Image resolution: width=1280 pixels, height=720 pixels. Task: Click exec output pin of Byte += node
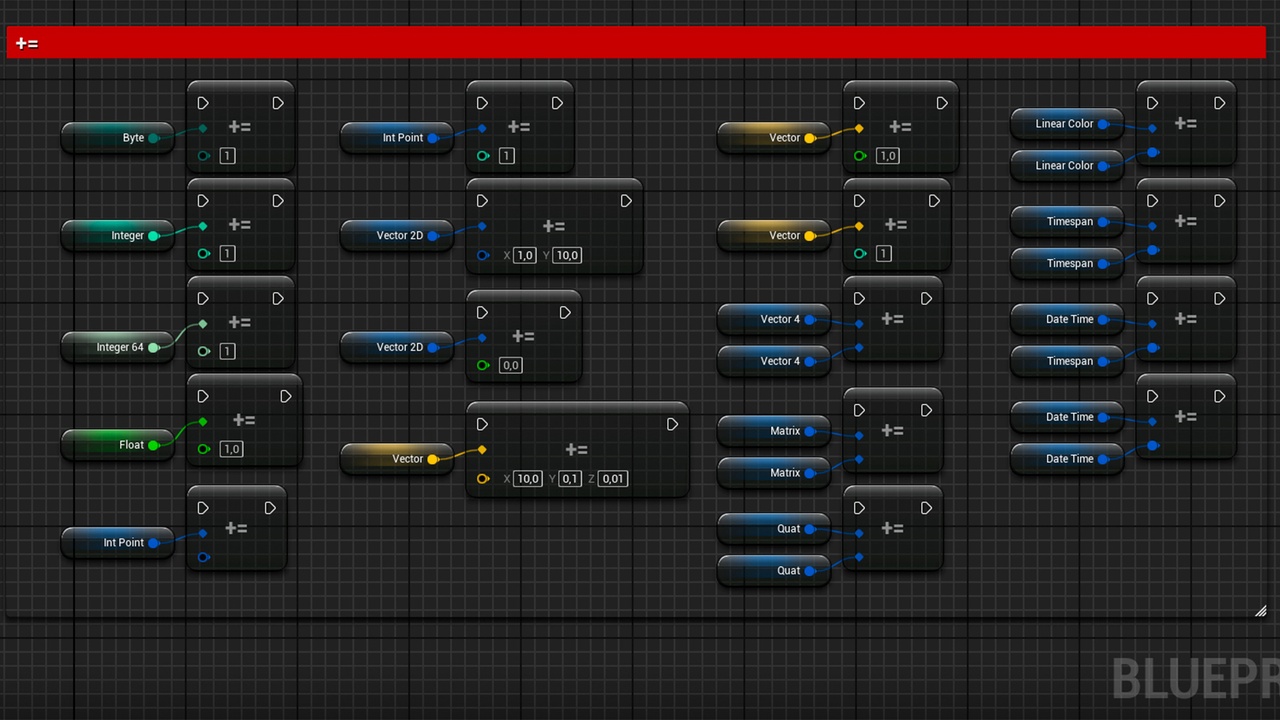(278, 103)
